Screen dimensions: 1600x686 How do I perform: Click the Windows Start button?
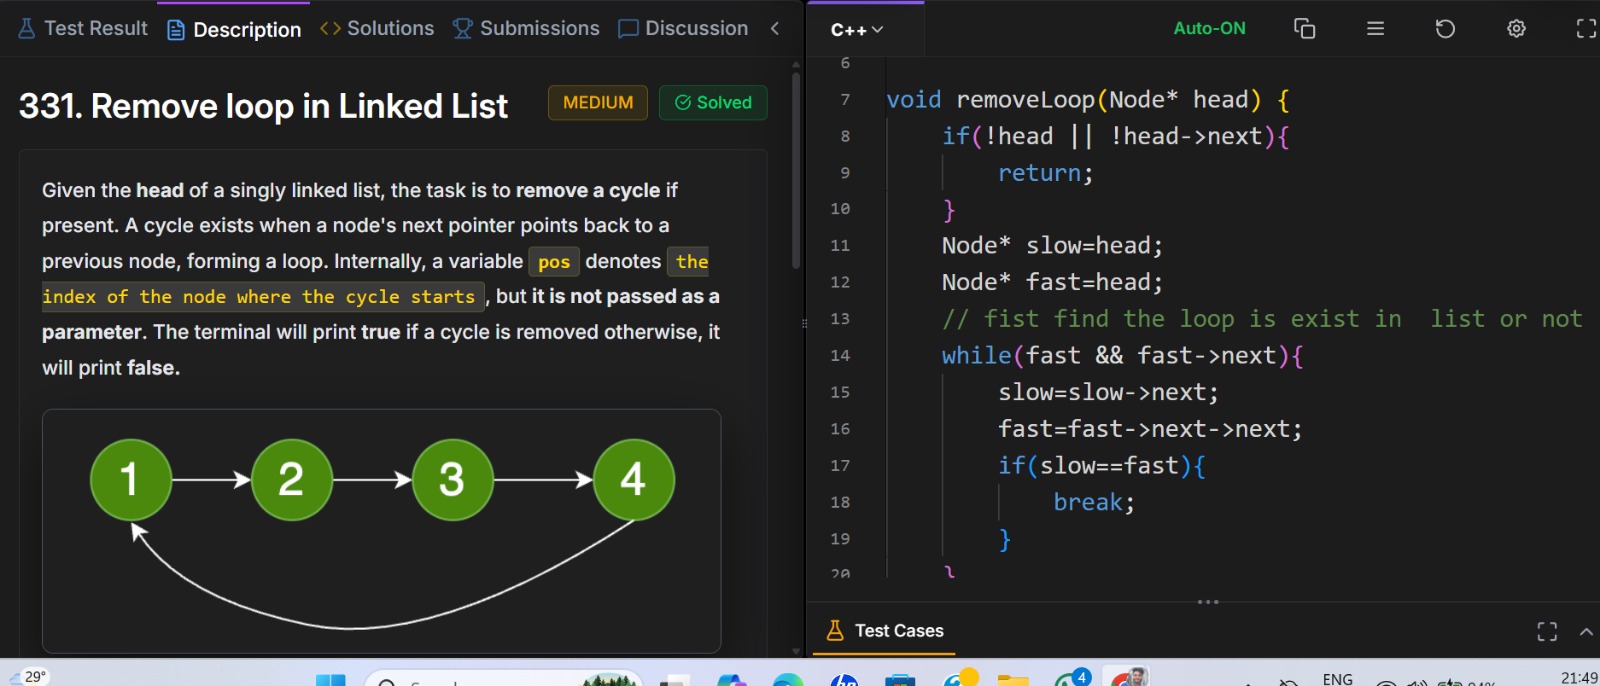[331, 680]
